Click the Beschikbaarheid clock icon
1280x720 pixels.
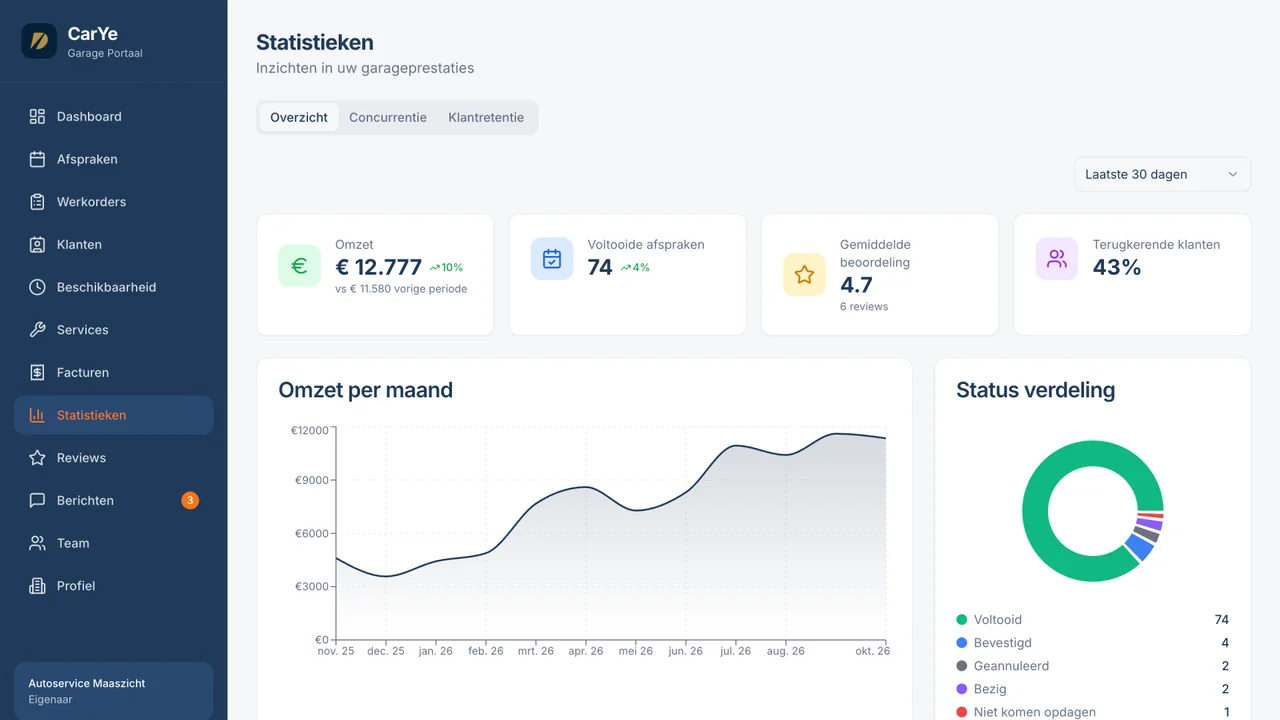[x=37, y=287]
